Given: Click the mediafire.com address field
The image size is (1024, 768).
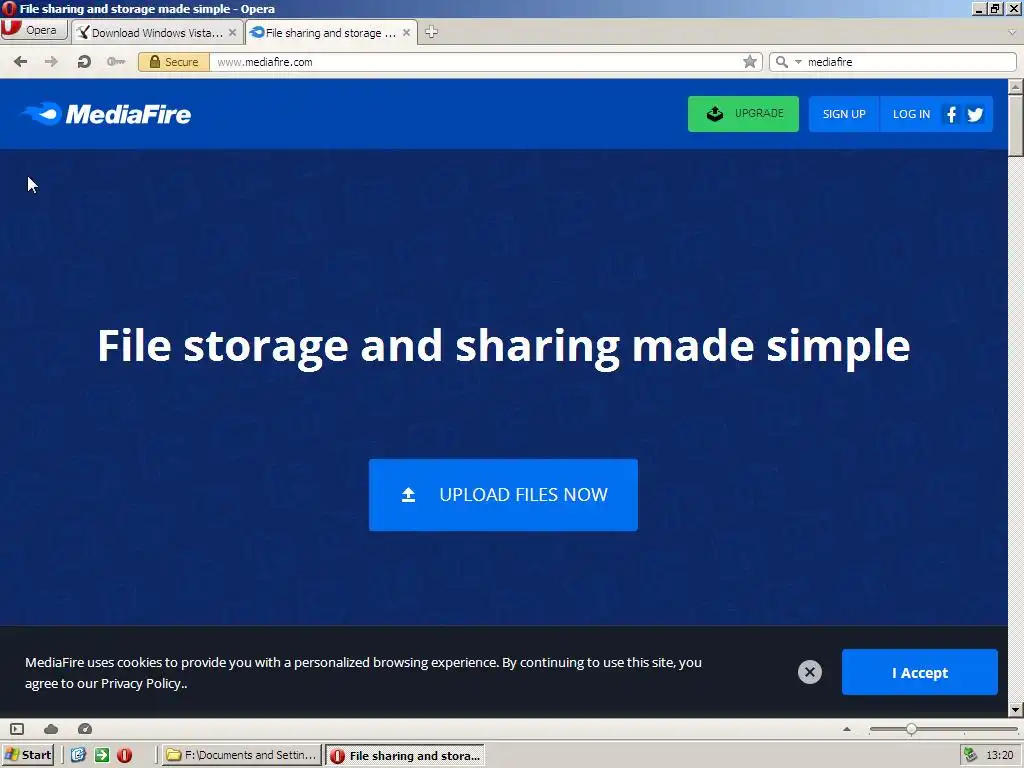Looking at the screenshot, I should 475,62.
